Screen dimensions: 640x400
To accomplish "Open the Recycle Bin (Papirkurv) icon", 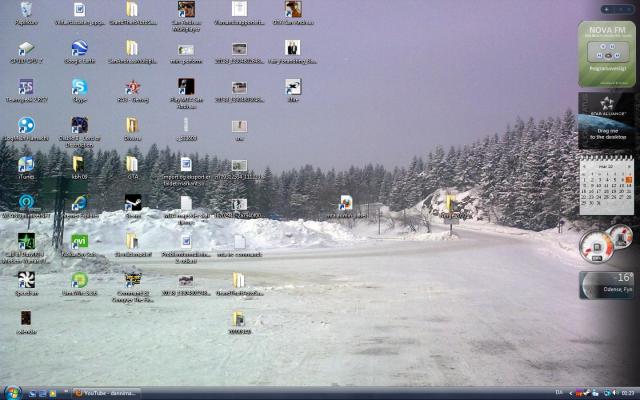I will click(x=26, y=10).
